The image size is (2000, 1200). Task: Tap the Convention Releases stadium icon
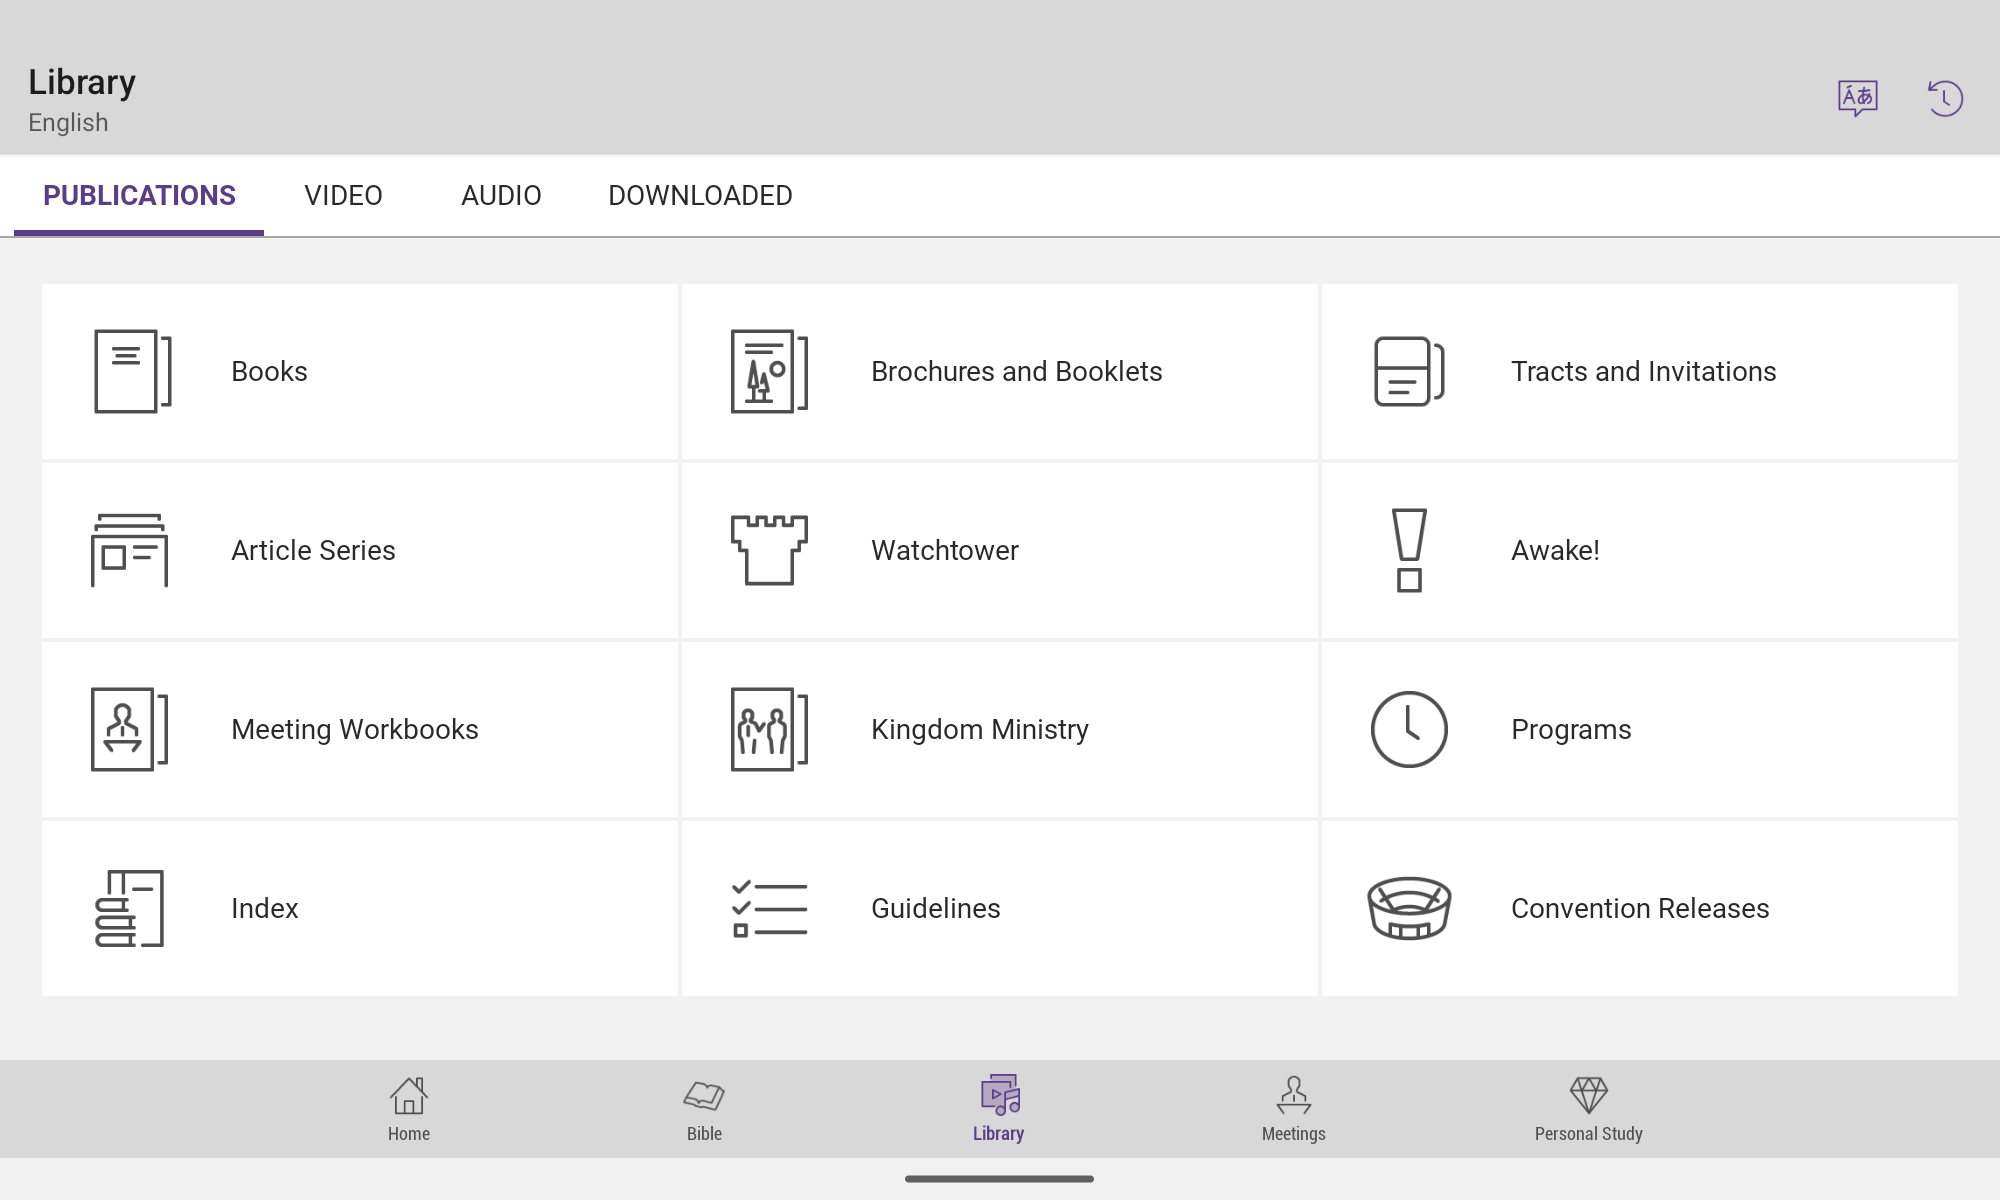[1409, 908]
